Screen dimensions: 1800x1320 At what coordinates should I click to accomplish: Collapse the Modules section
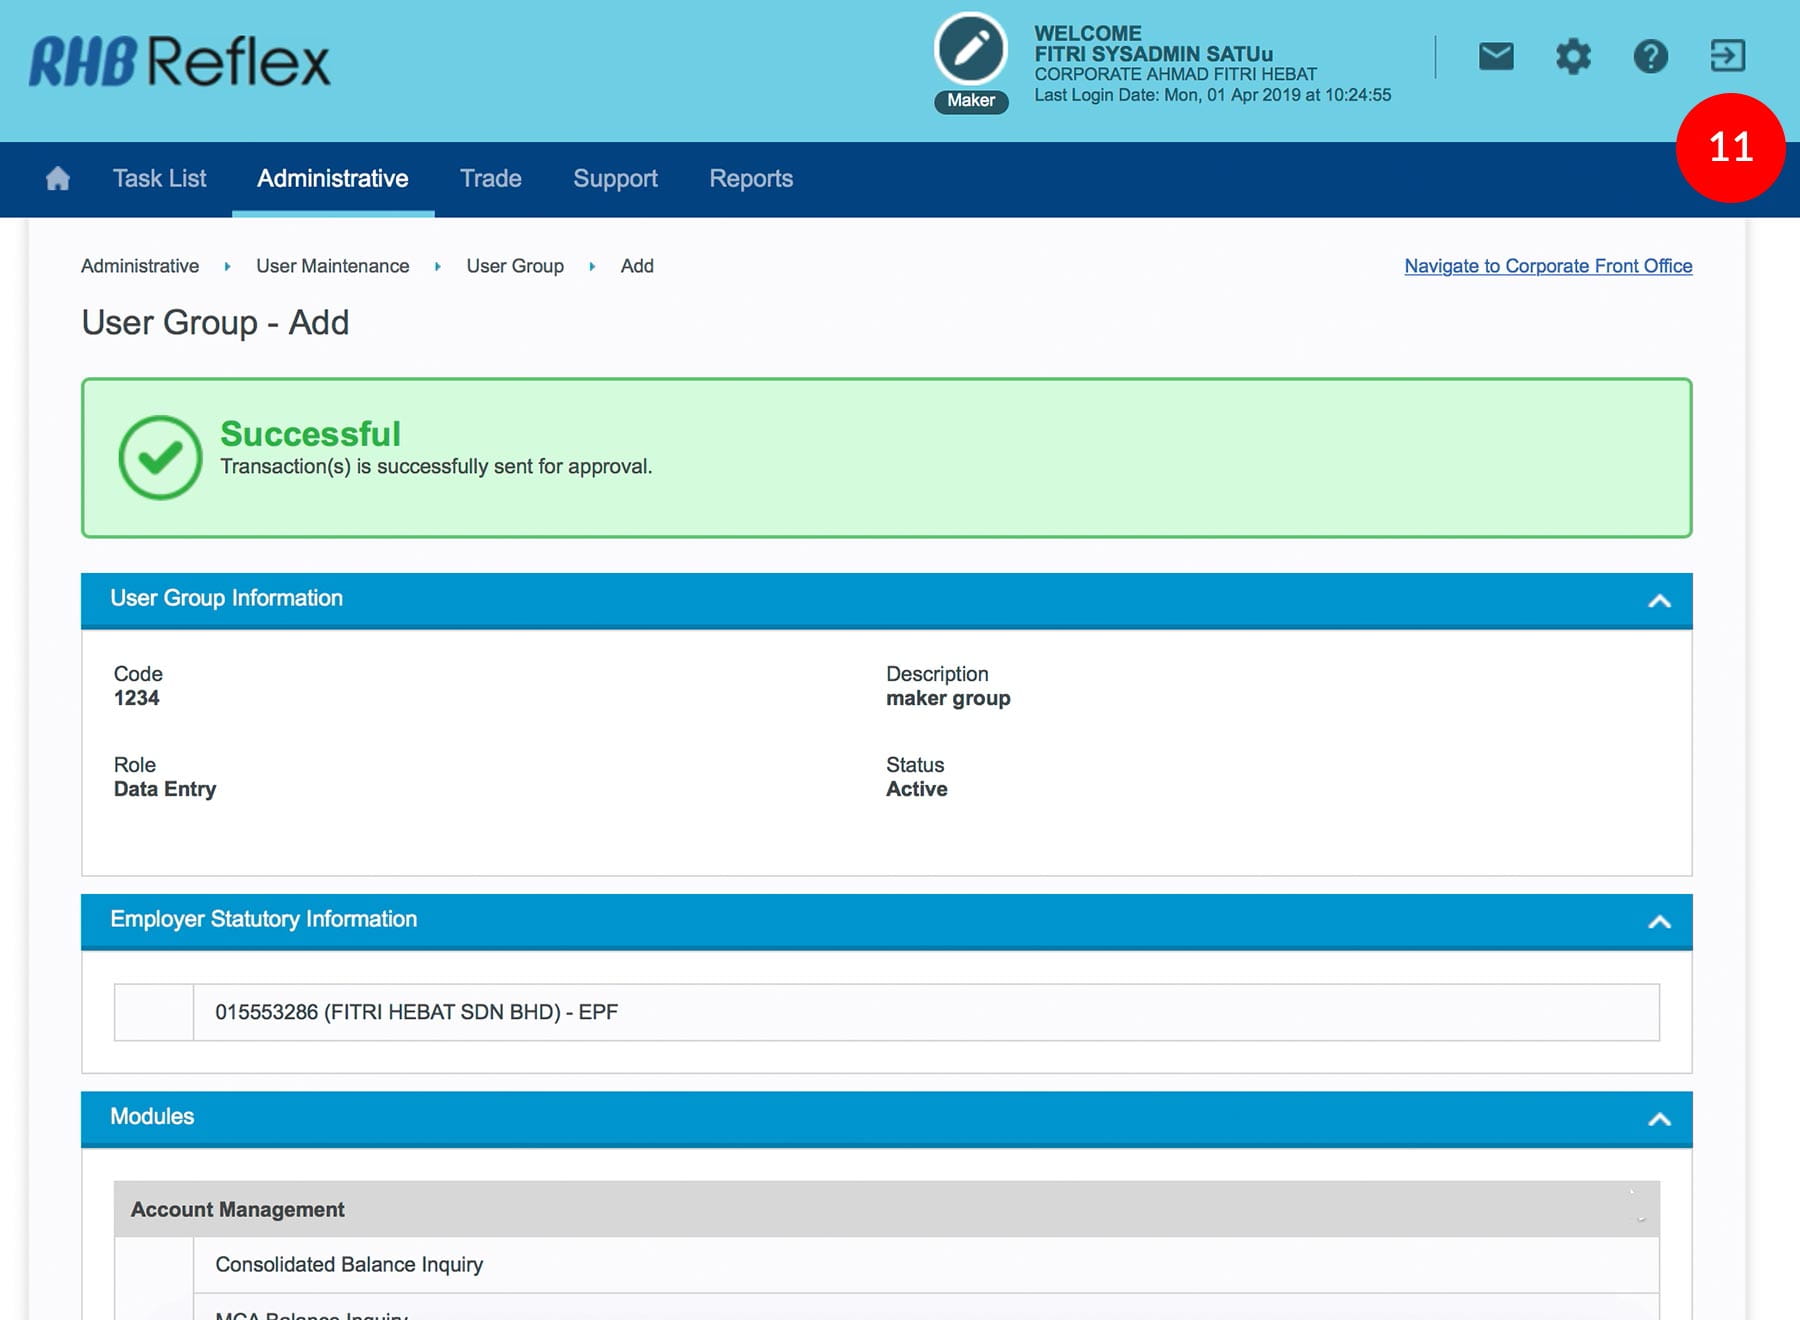[1659, 1120]
